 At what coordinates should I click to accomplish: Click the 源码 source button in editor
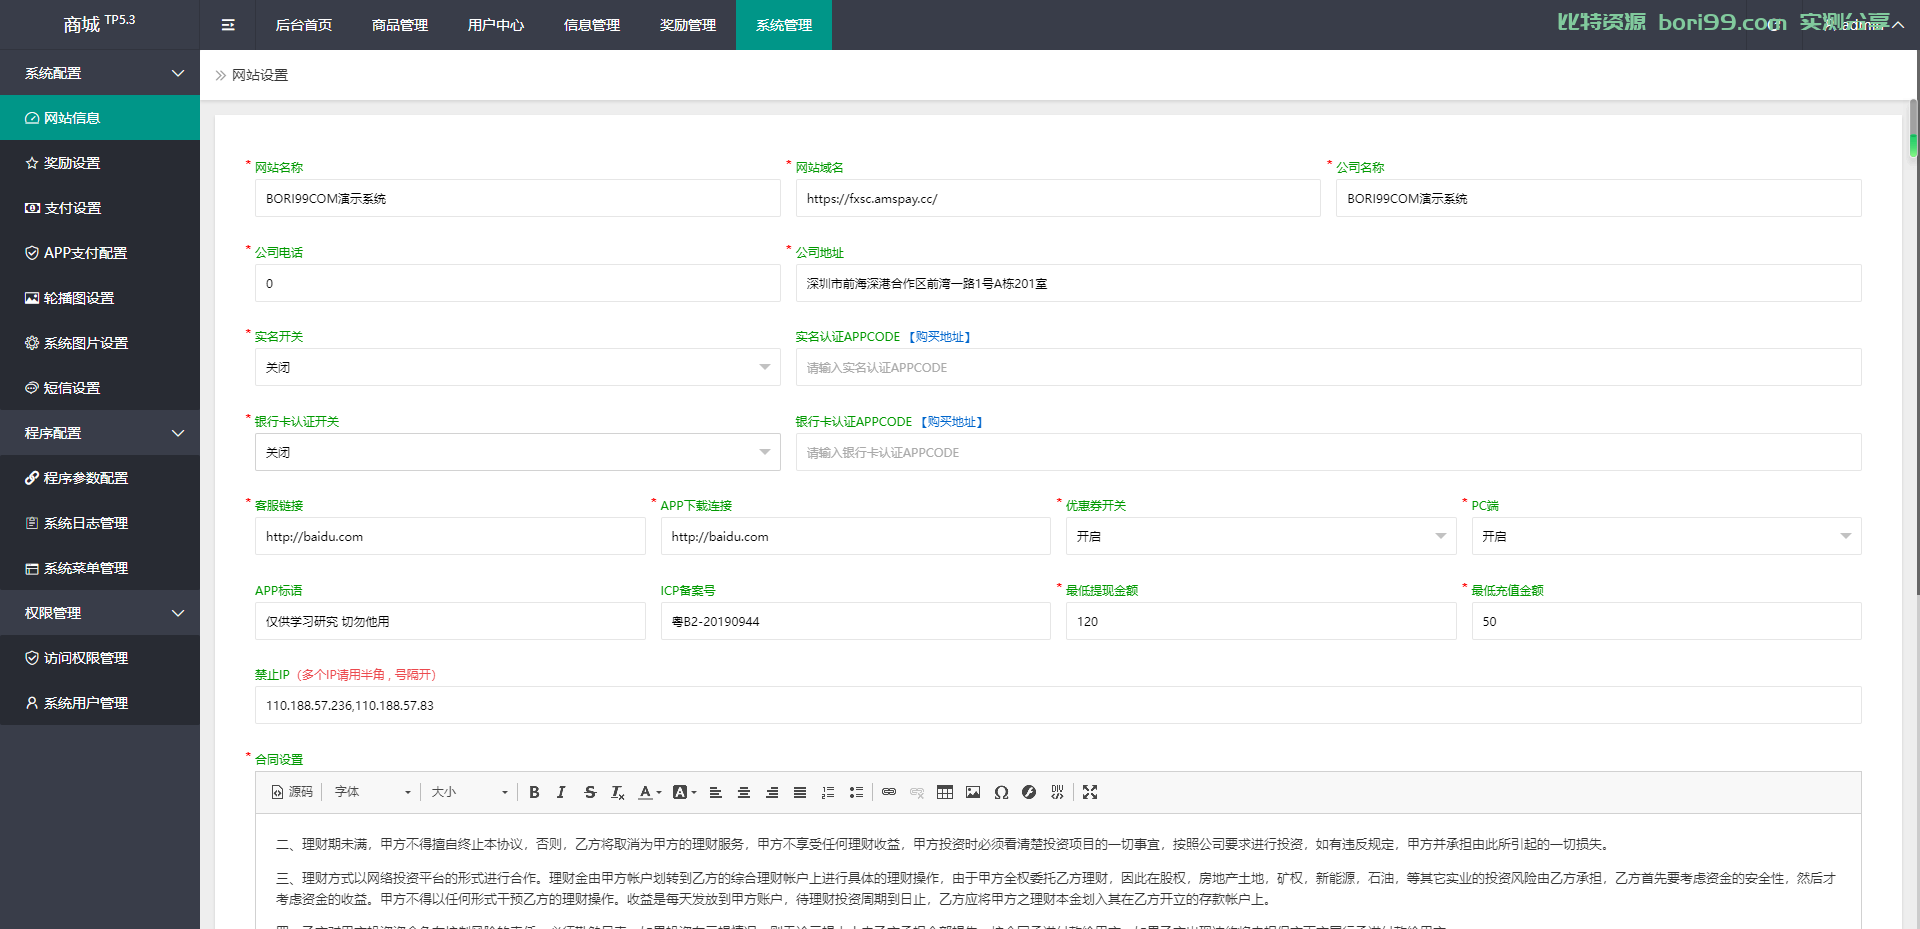(292, 792)
